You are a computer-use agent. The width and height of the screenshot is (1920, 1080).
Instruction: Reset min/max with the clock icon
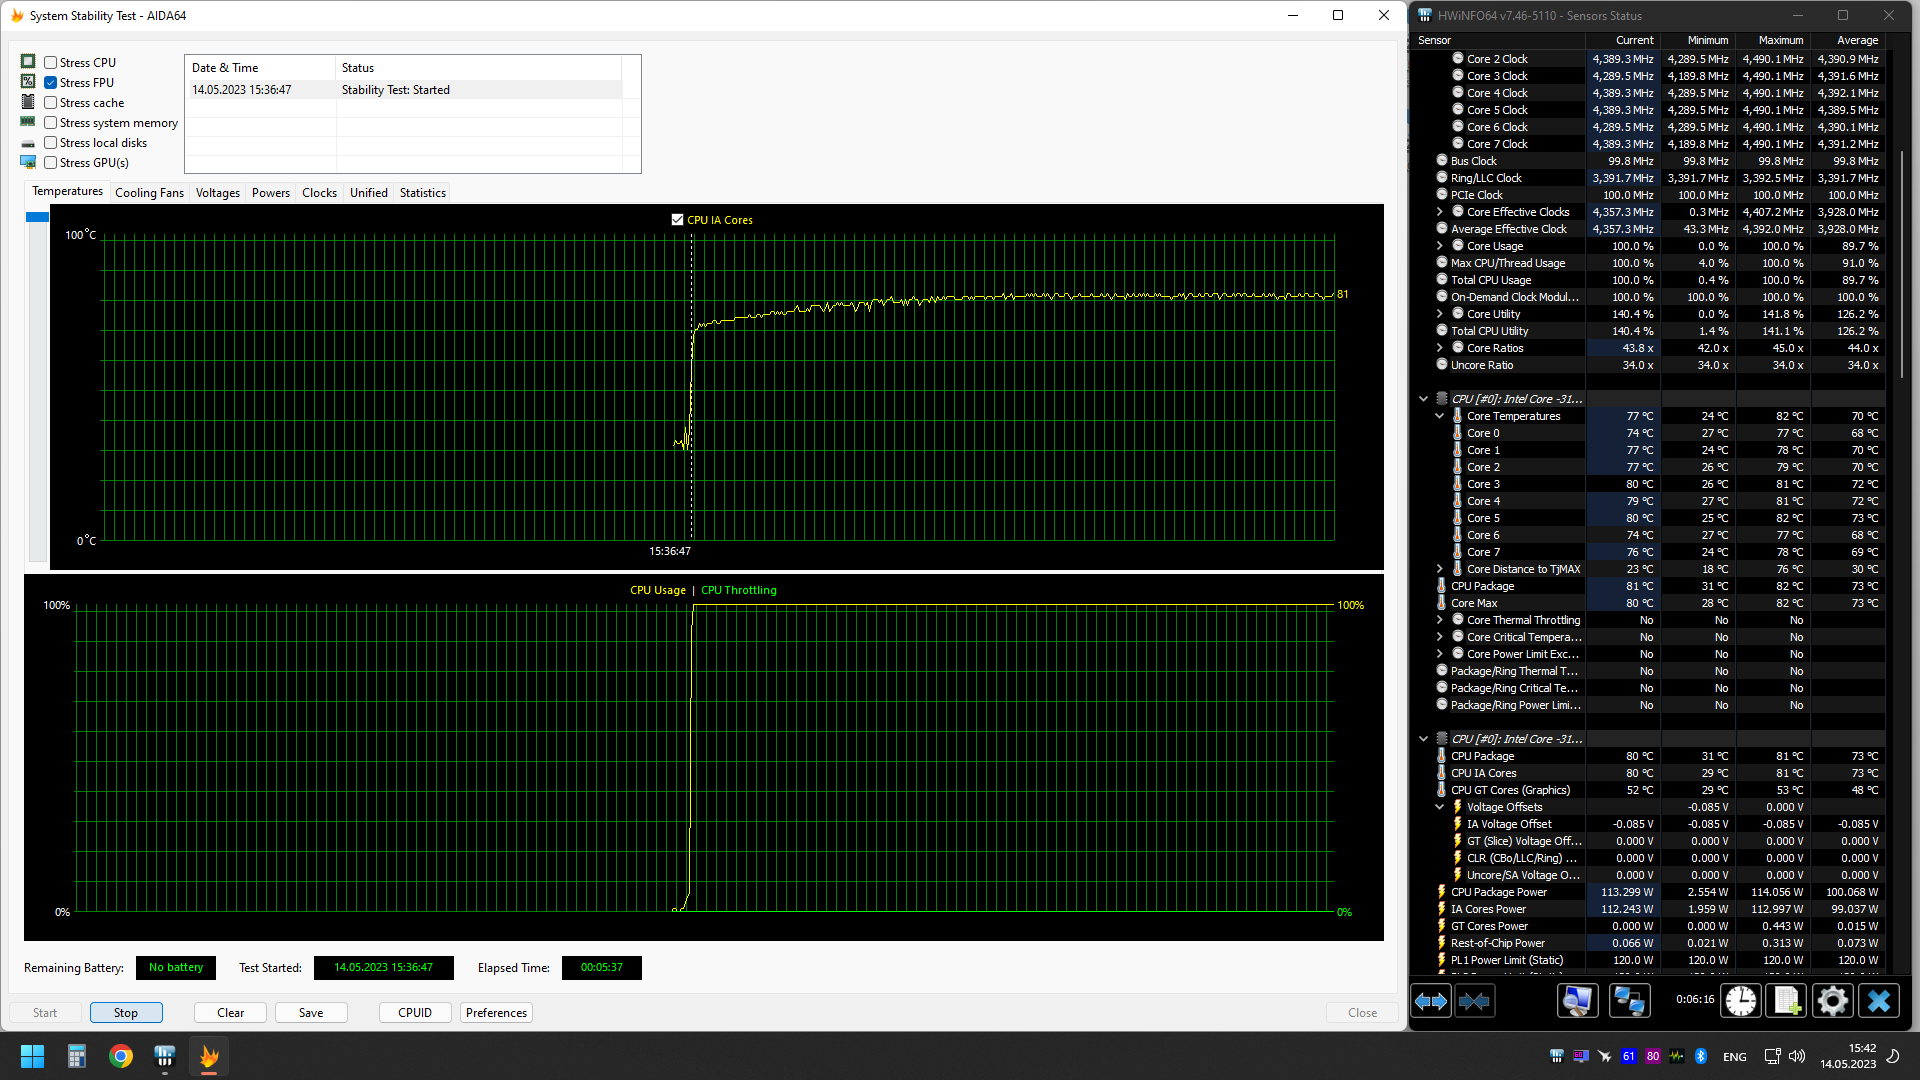tap(1741, 1001)
